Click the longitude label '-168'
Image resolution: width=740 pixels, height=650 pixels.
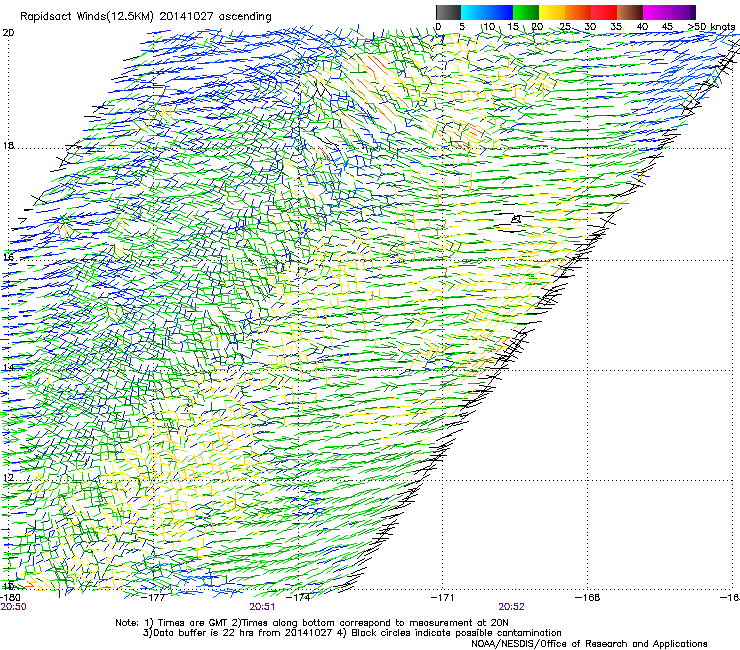coord(588,598)
